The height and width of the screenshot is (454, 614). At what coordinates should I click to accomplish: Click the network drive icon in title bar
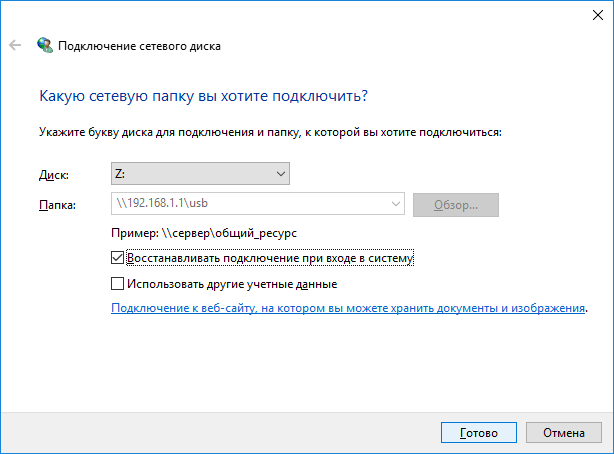click(x=45, y=45)
